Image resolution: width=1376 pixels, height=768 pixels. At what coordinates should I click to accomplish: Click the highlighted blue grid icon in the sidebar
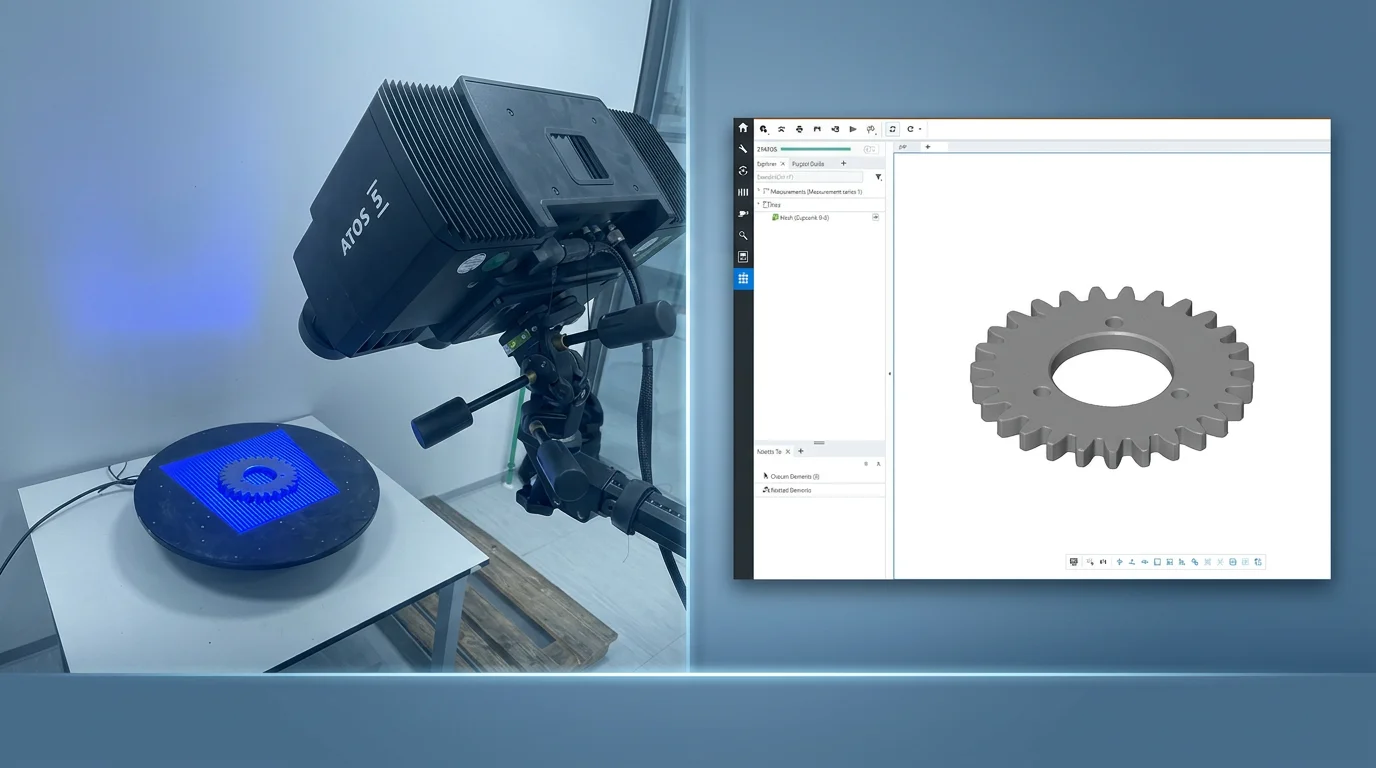point(743,279)
